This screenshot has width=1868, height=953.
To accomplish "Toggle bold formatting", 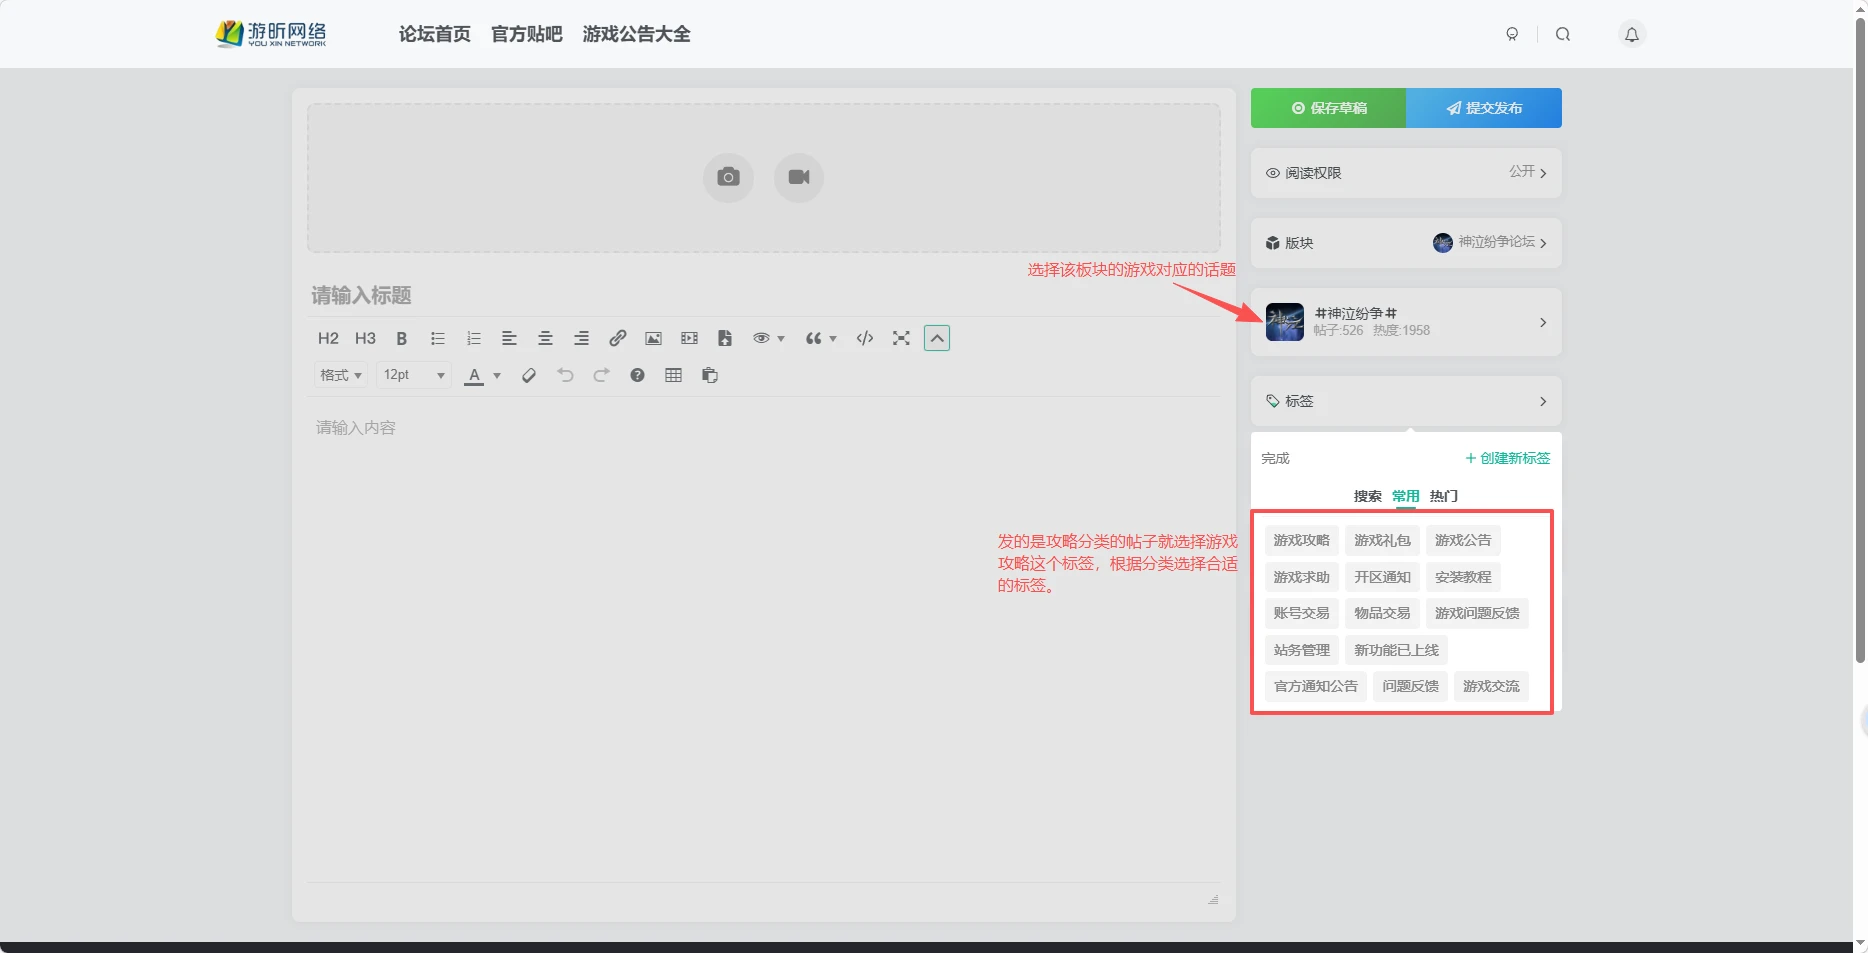I will click(x=401, y=338).
